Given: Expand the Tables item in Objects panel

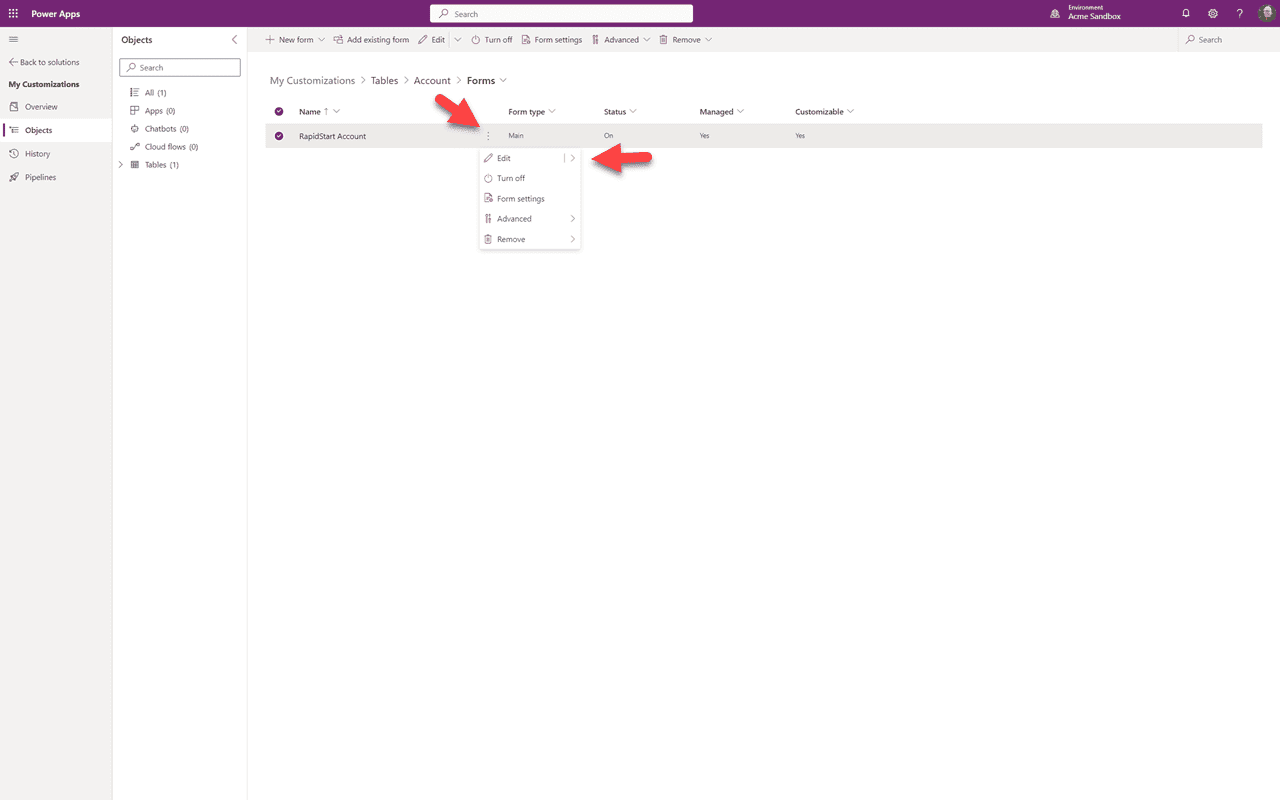Looking at the screenshot, I should tap(121, 164).
